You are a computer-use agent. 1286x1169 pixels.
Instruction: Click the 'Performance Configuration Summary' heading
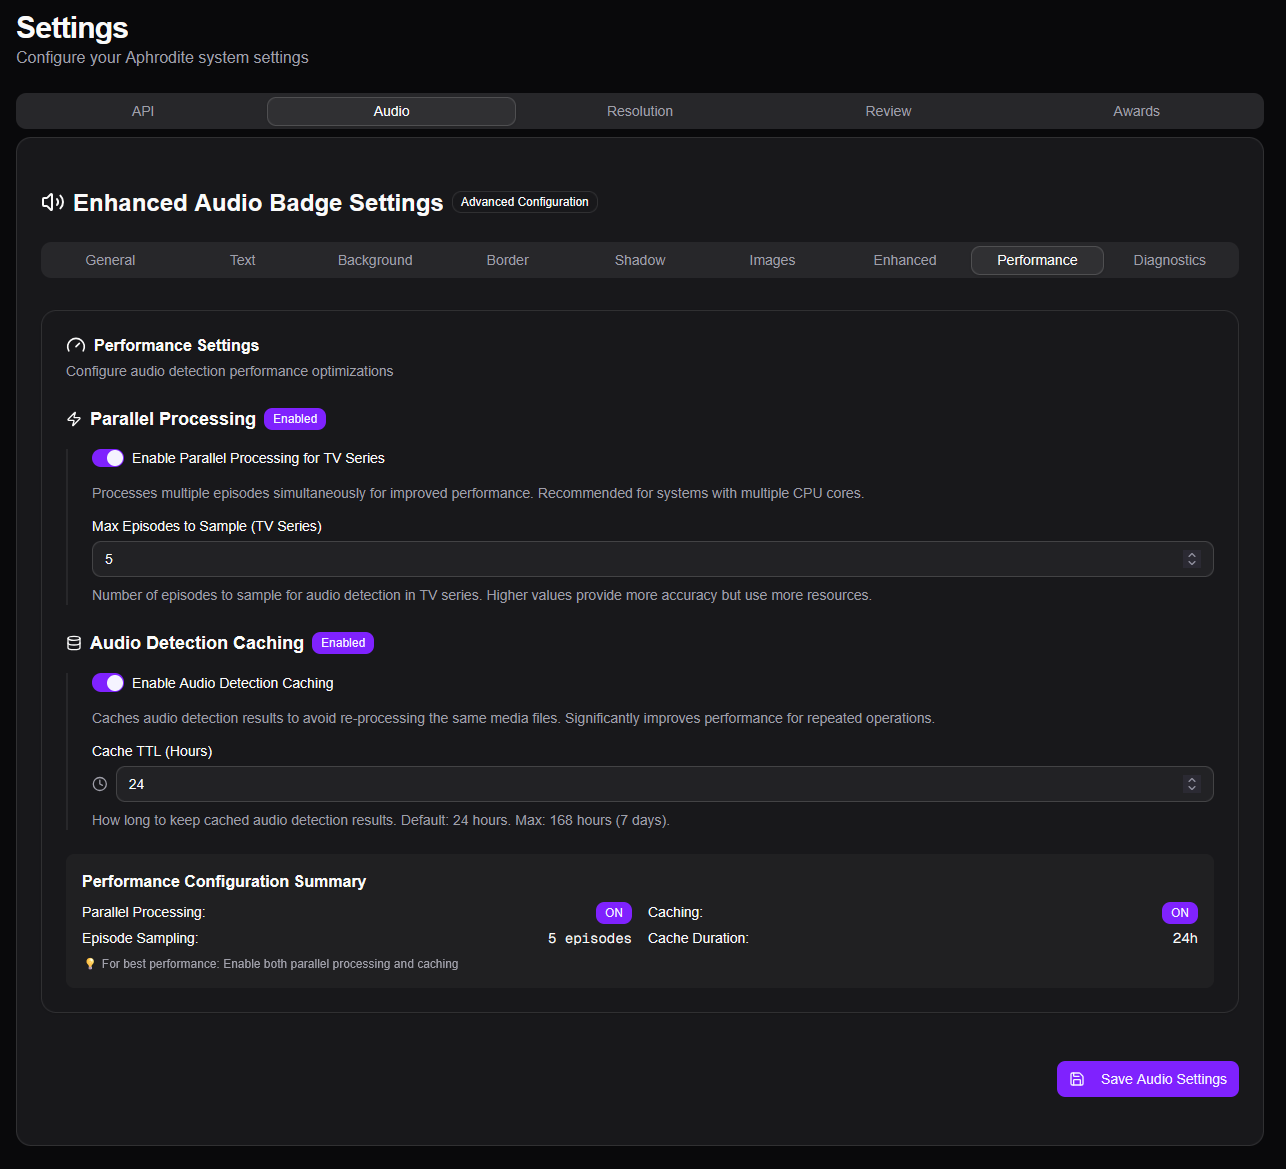click(x=224, y=881)
